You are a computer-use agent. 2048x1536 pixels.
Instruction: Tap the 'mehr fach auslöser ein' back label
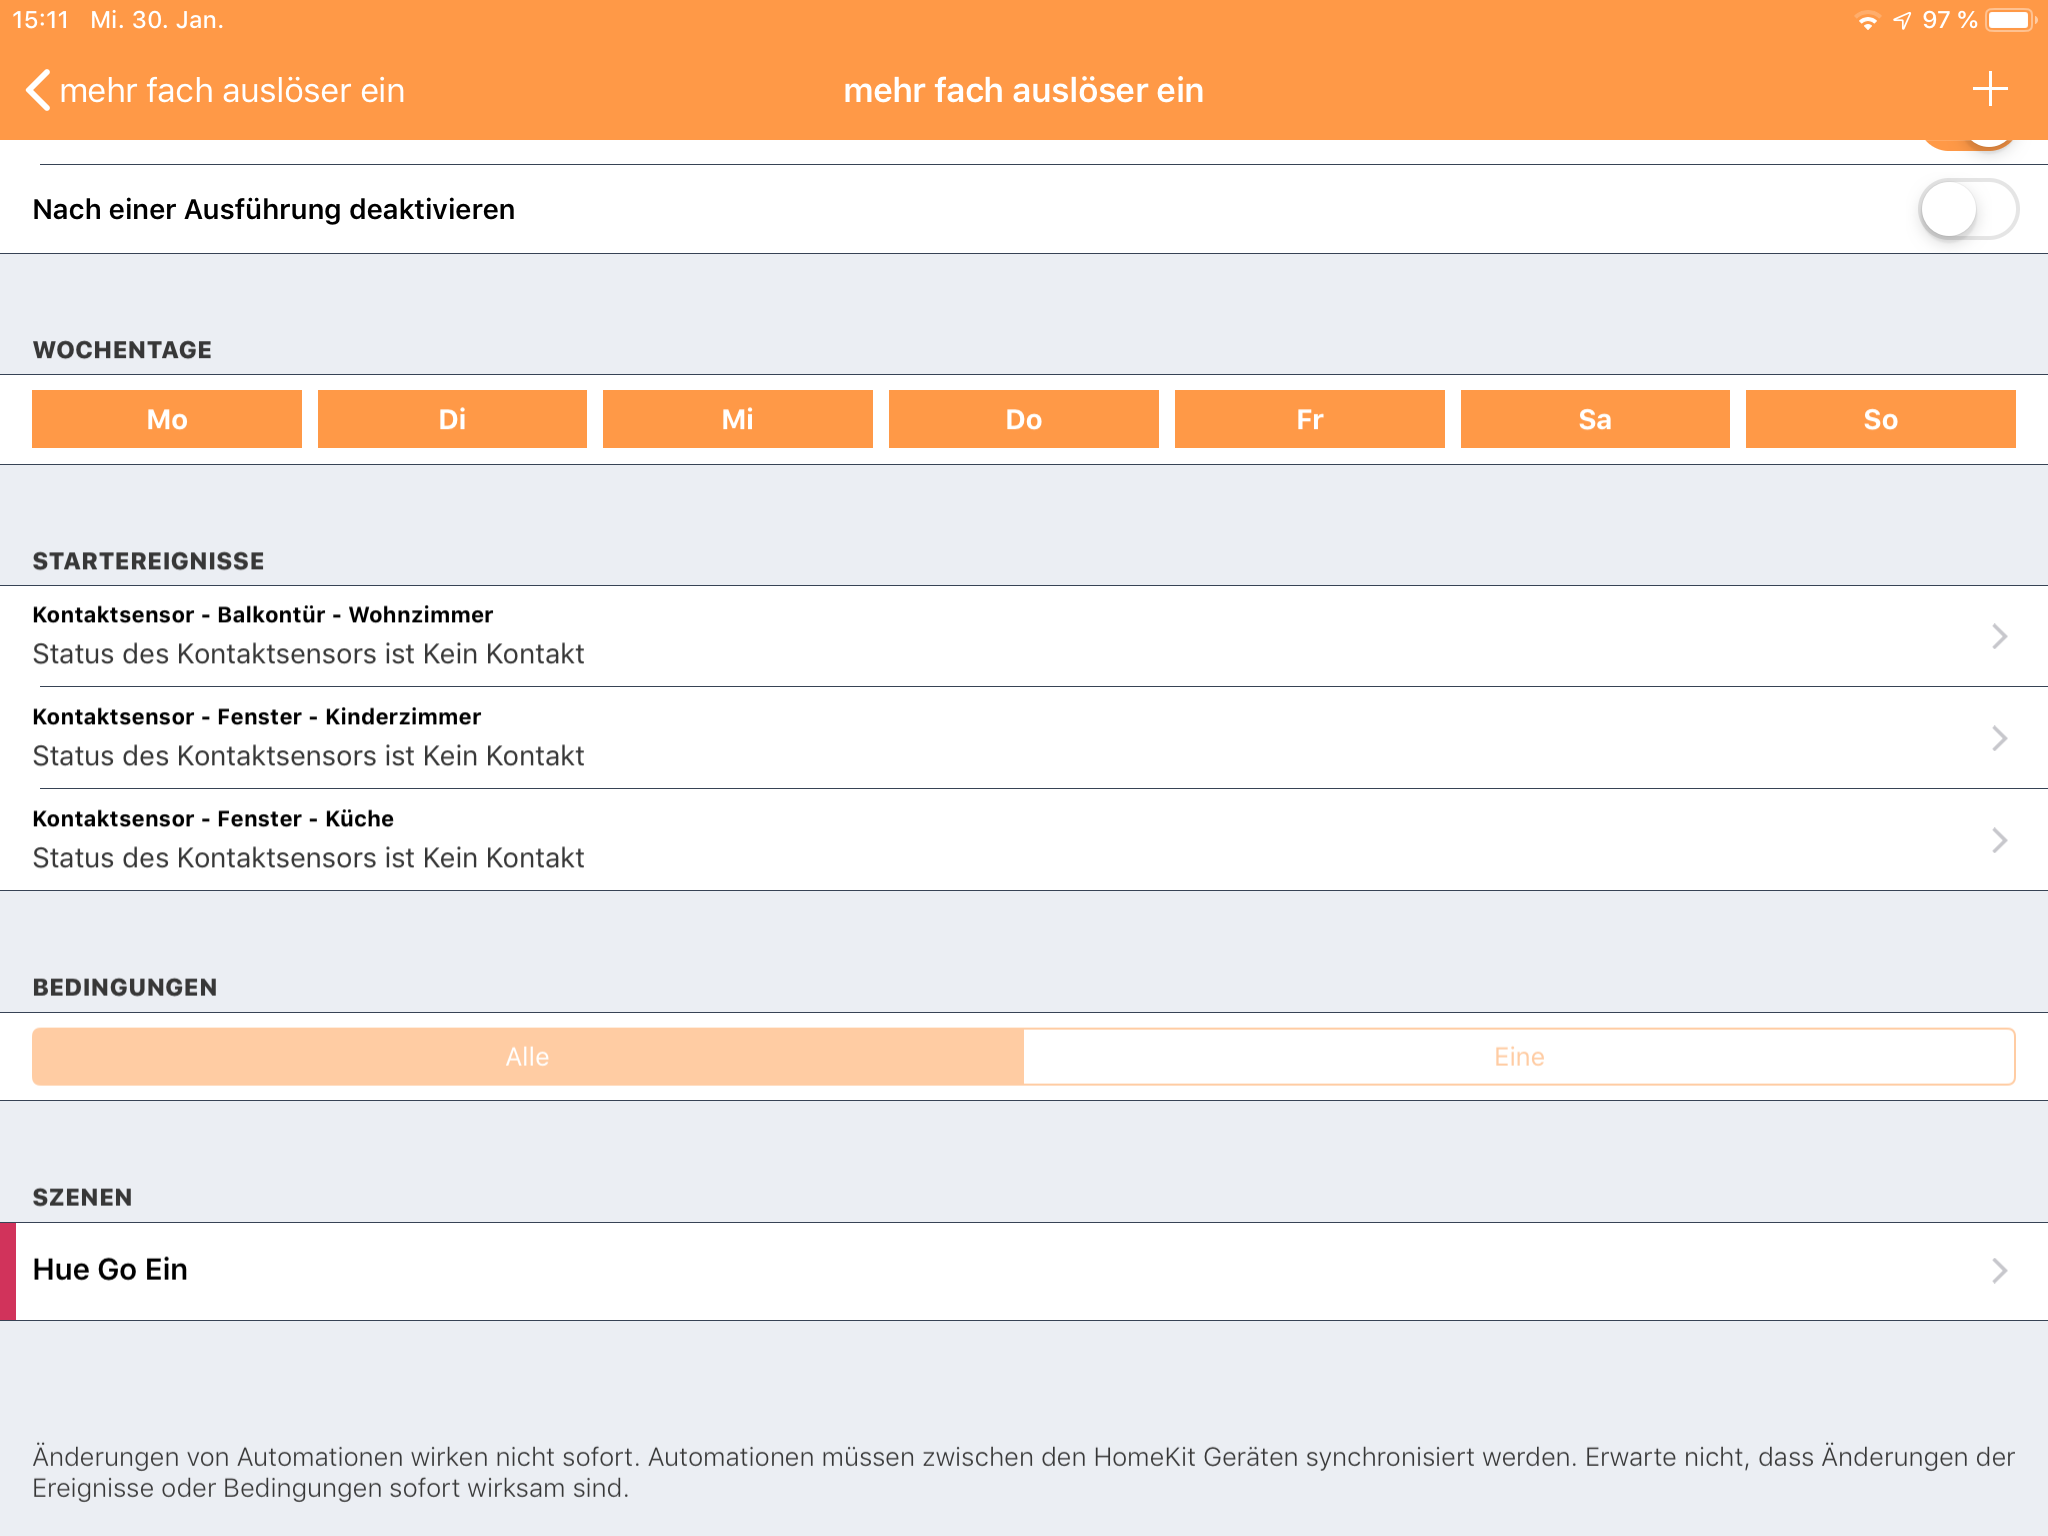(x=232, y=90)
